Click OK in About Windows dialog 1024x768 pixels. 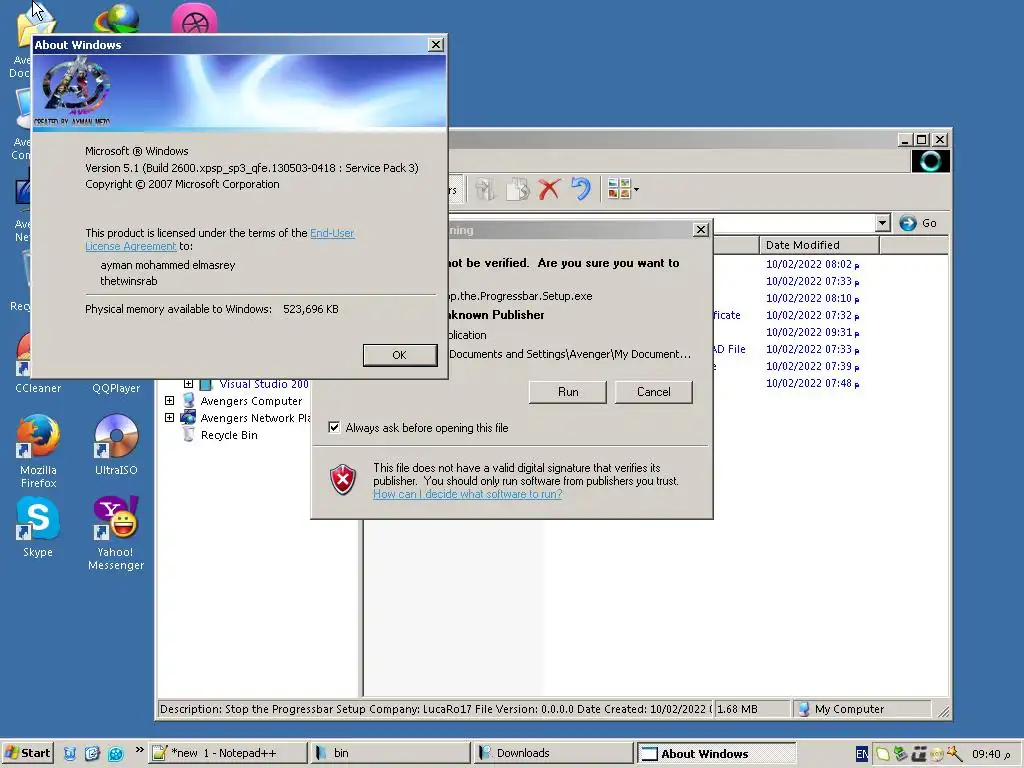(400, 355)
